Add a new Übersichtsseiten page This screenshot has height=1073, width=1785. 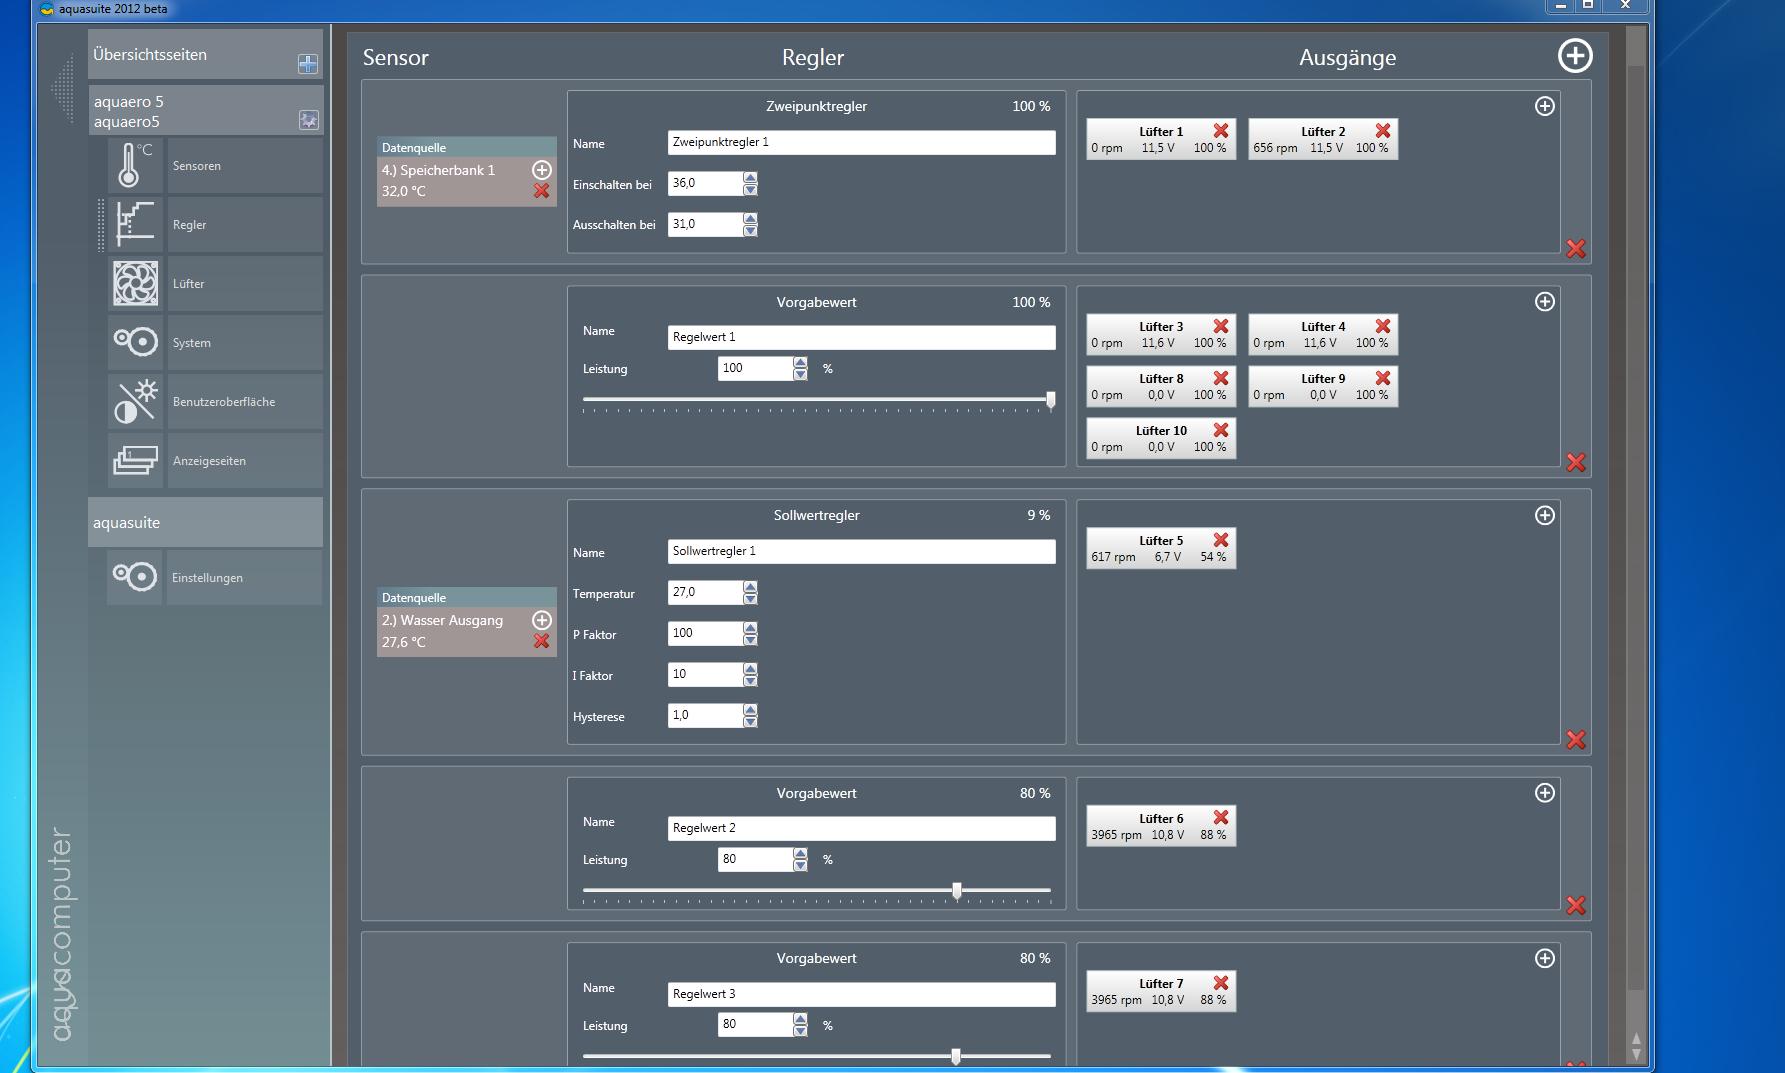[x=307, y=64]
